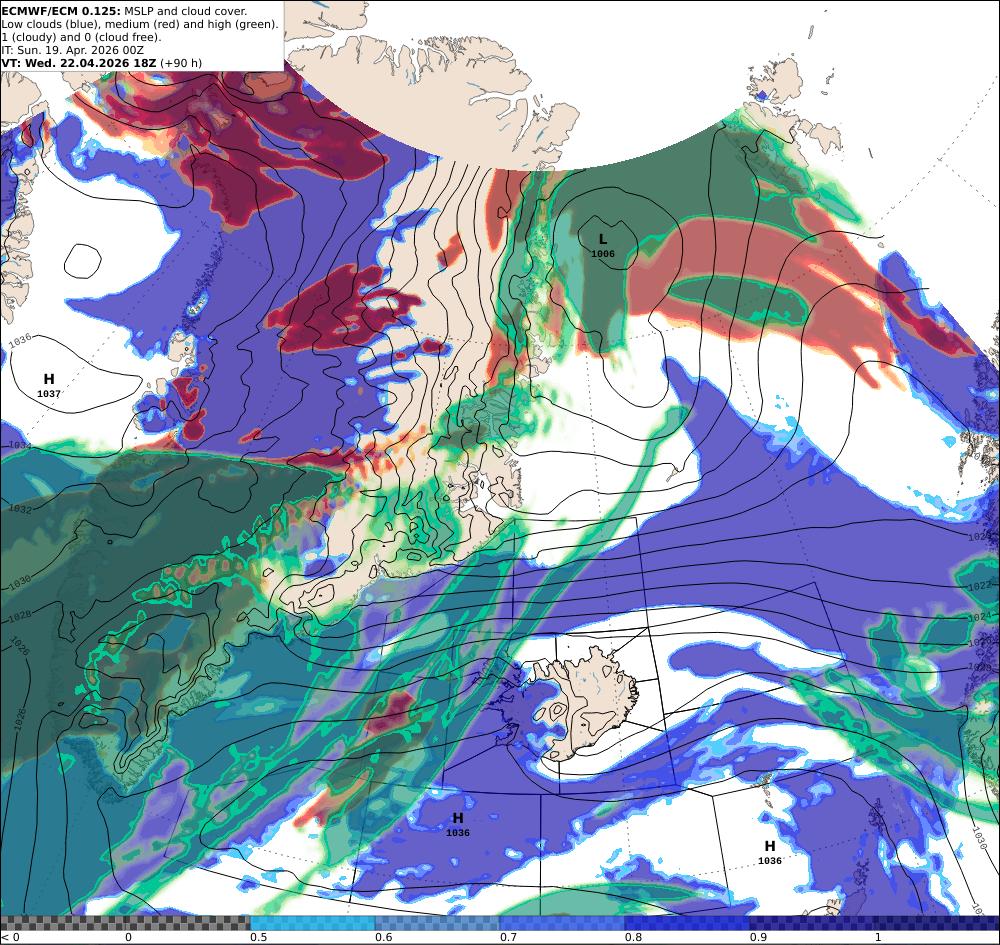The image size is (1000, 945).
Task: Click the '1 (cloudy) and 0 (cloud free).' line
Action: (82, 37)
